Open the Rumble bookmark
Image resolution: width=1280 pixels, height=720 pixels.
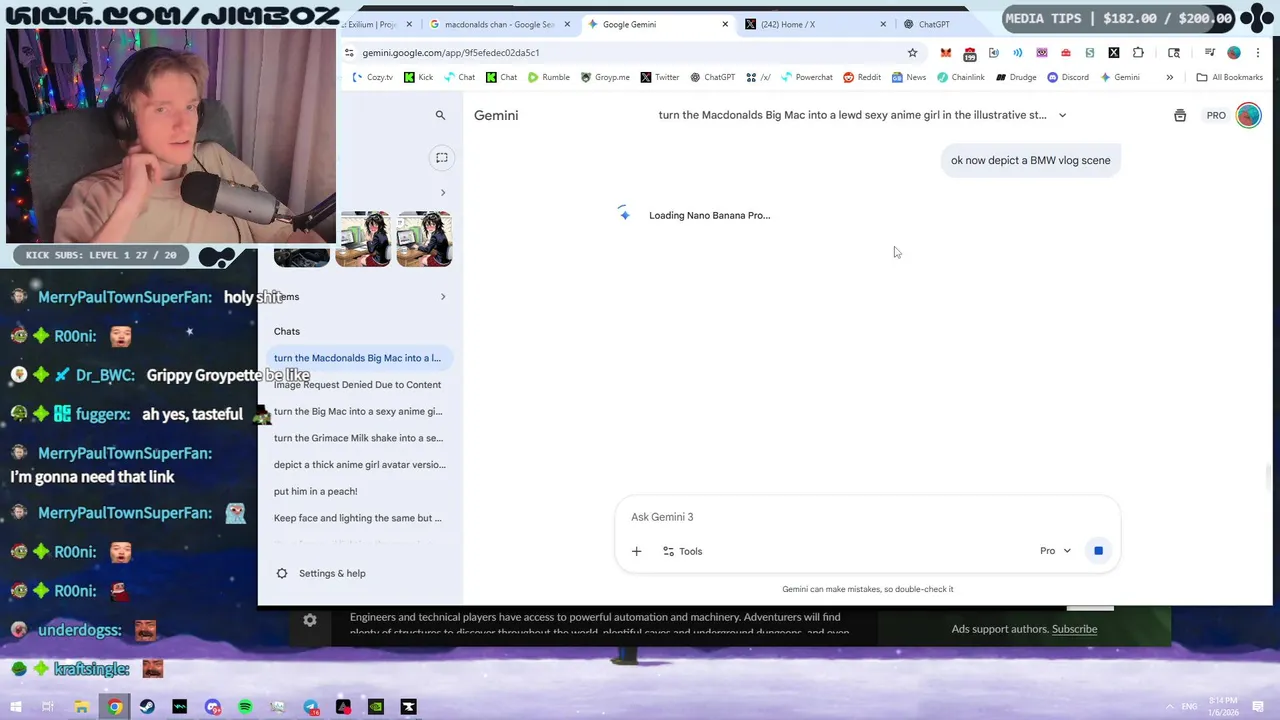[549, 77]
